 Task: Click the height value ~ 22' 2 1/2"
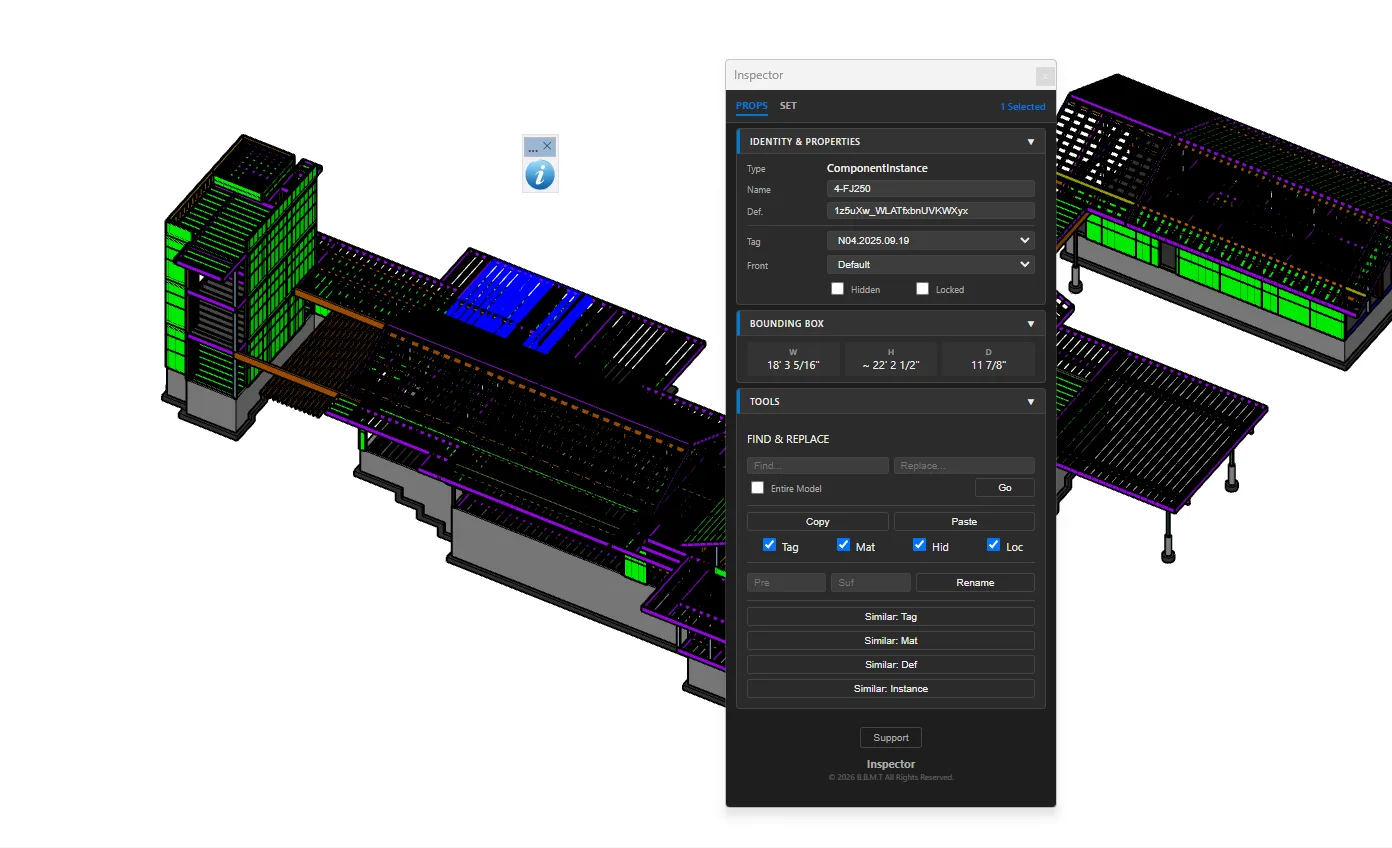pyautogui.click(x=891, y=366)
